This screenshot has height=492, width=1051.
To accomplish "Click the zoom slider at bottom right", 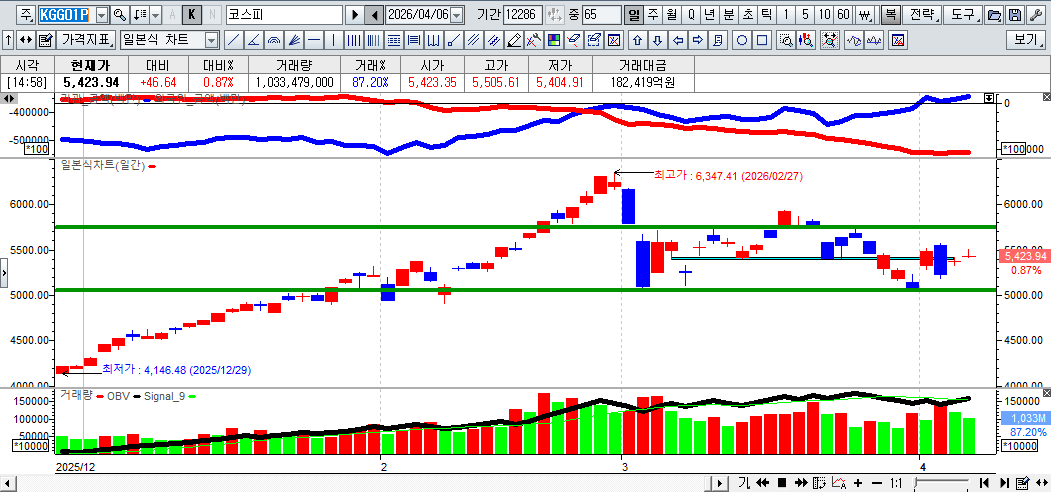I will (x=942, y=482).
